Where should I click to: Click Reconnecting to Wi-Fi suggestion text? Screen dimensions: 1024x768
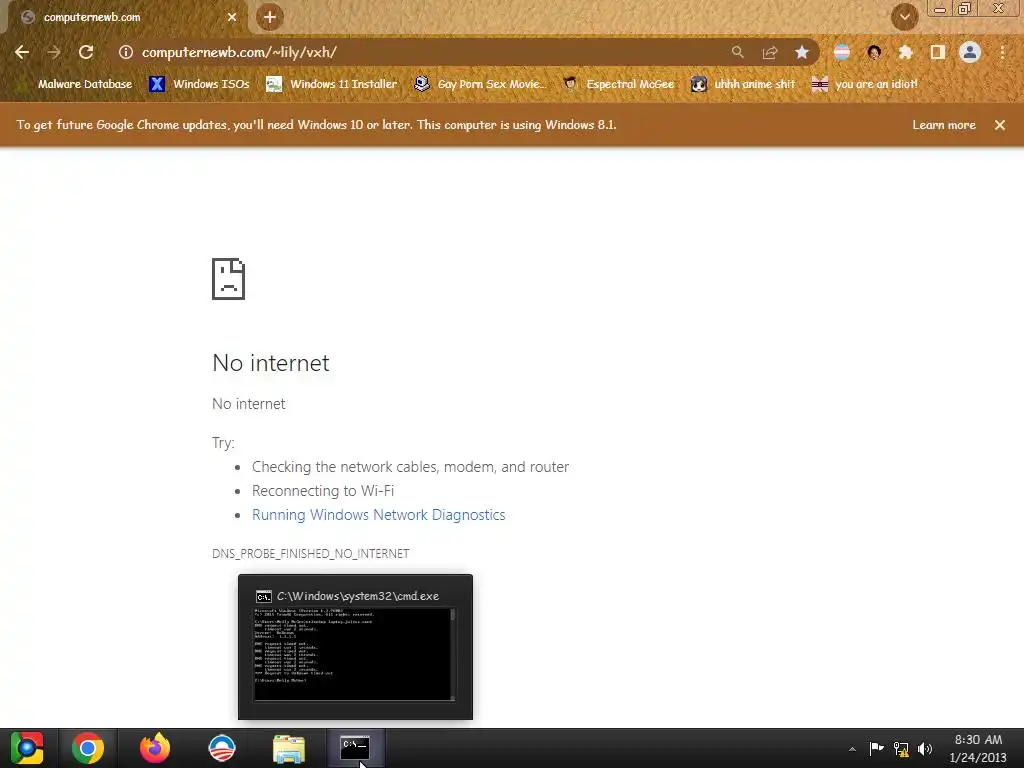(323, 491)
